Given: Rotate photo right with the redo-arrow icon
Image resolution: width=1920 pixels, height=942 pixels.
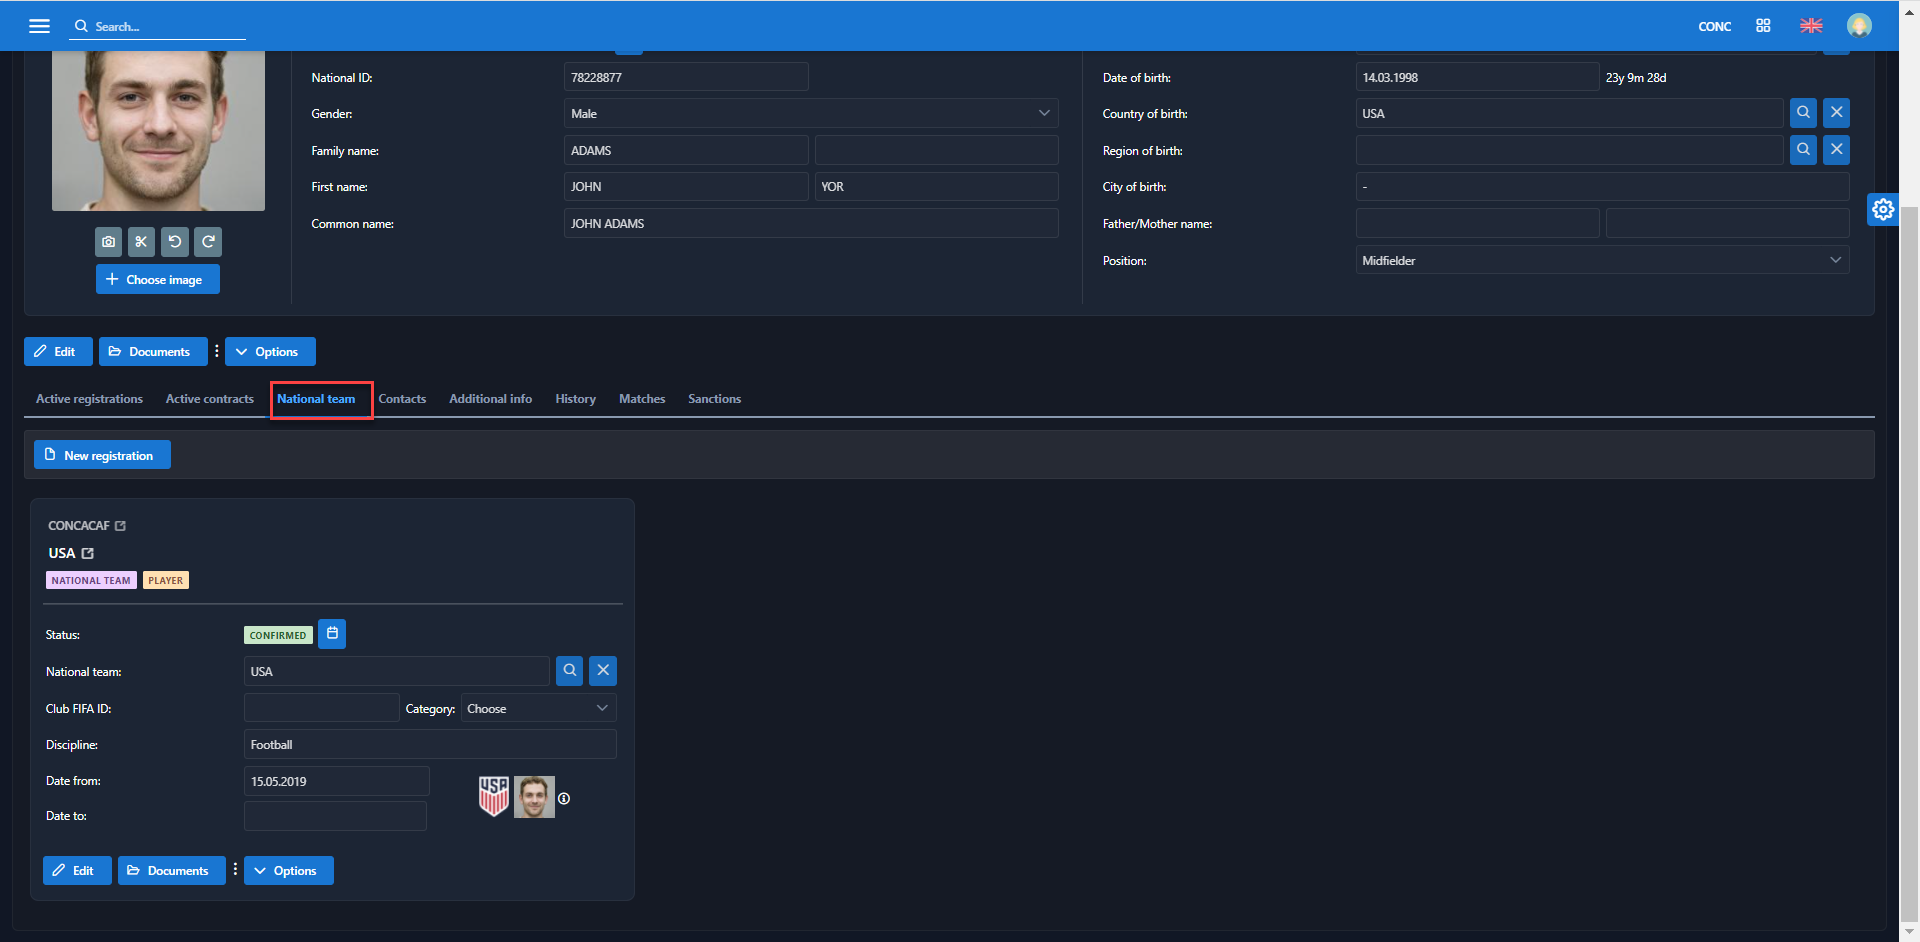Looking at the screenshot, I should [208, 242].
